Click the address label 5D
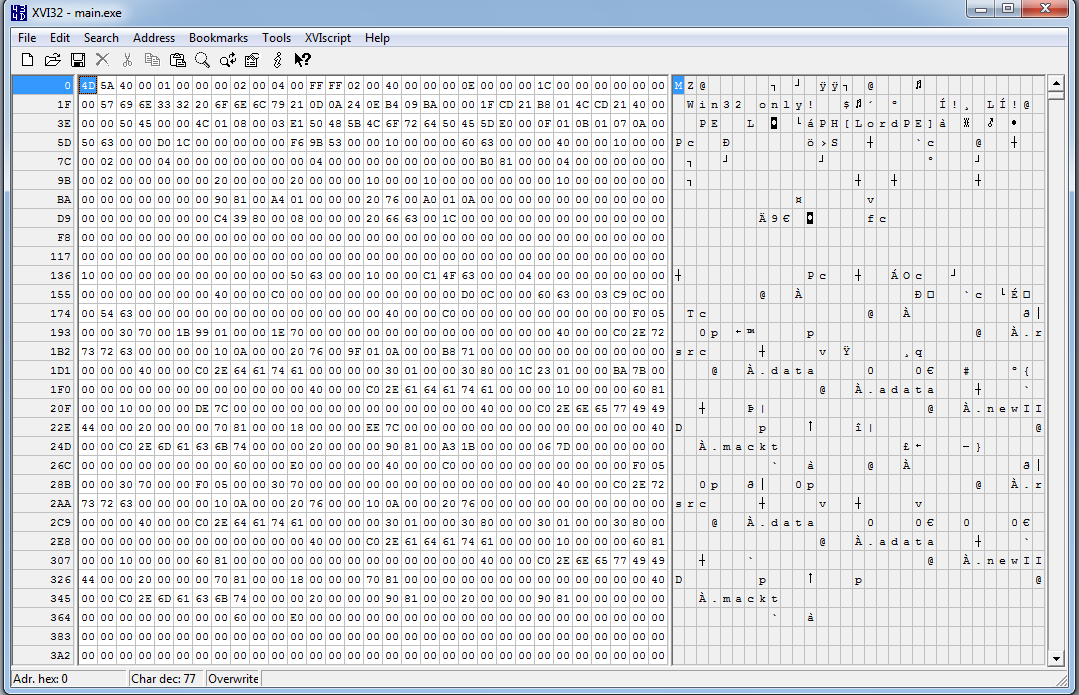 coord(63,142)
